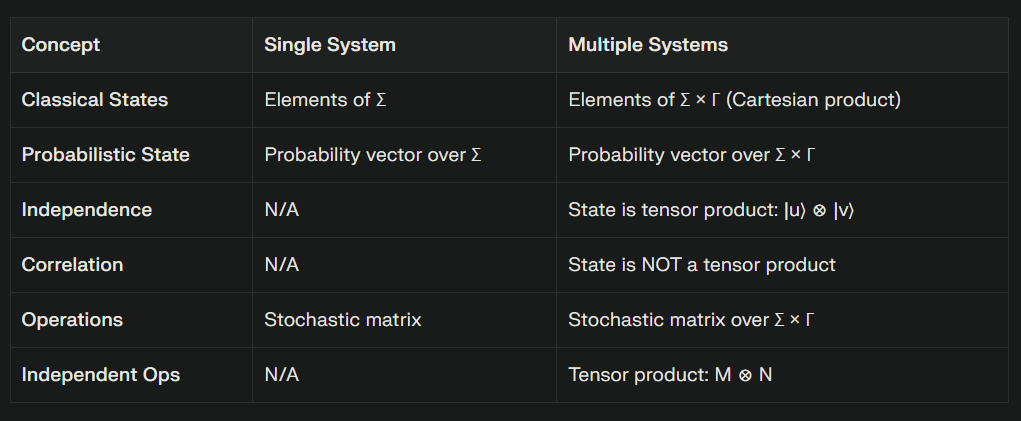Screen dimensions: 1021x421
Task: Click the Single System column header
Action: pos(329,45)
